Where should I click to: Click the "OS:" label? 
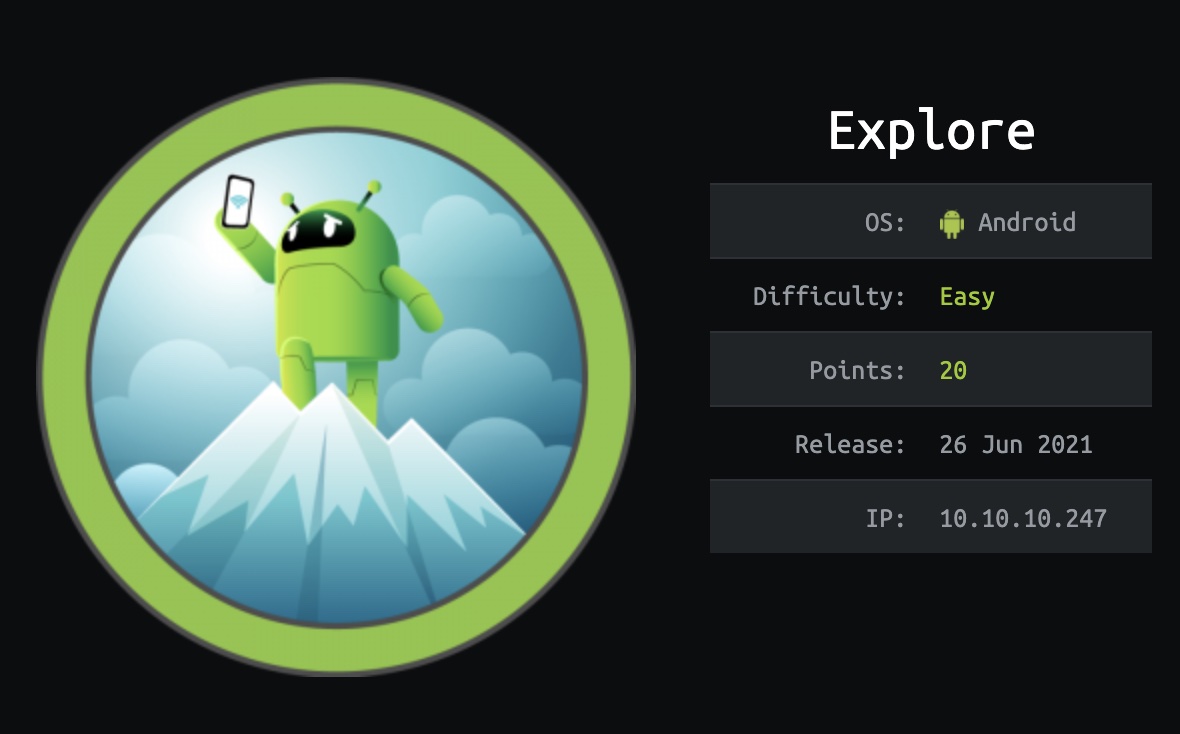[x=884, y=223]
